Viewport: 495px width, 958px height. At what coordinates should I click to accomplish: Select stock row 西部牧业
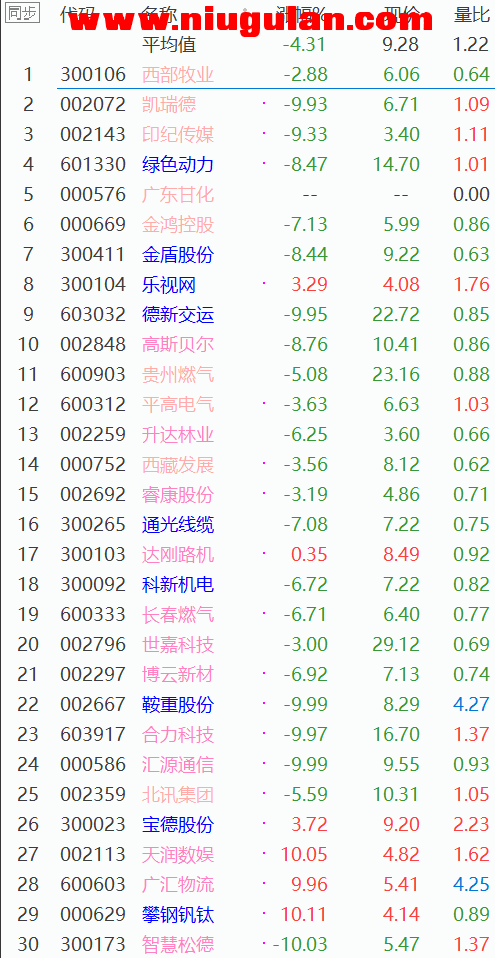coord(248,74)
